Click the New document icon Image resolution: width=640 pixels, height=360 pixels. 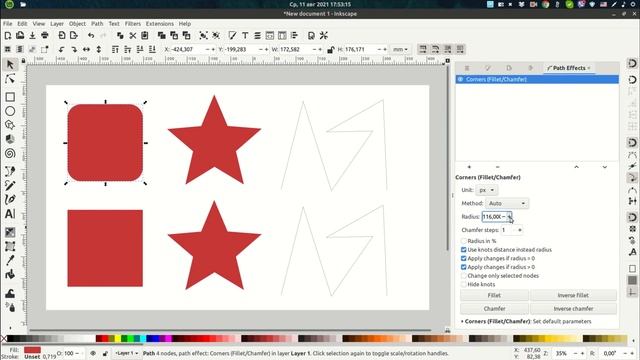pyautogui.click(x=8, y=36)
